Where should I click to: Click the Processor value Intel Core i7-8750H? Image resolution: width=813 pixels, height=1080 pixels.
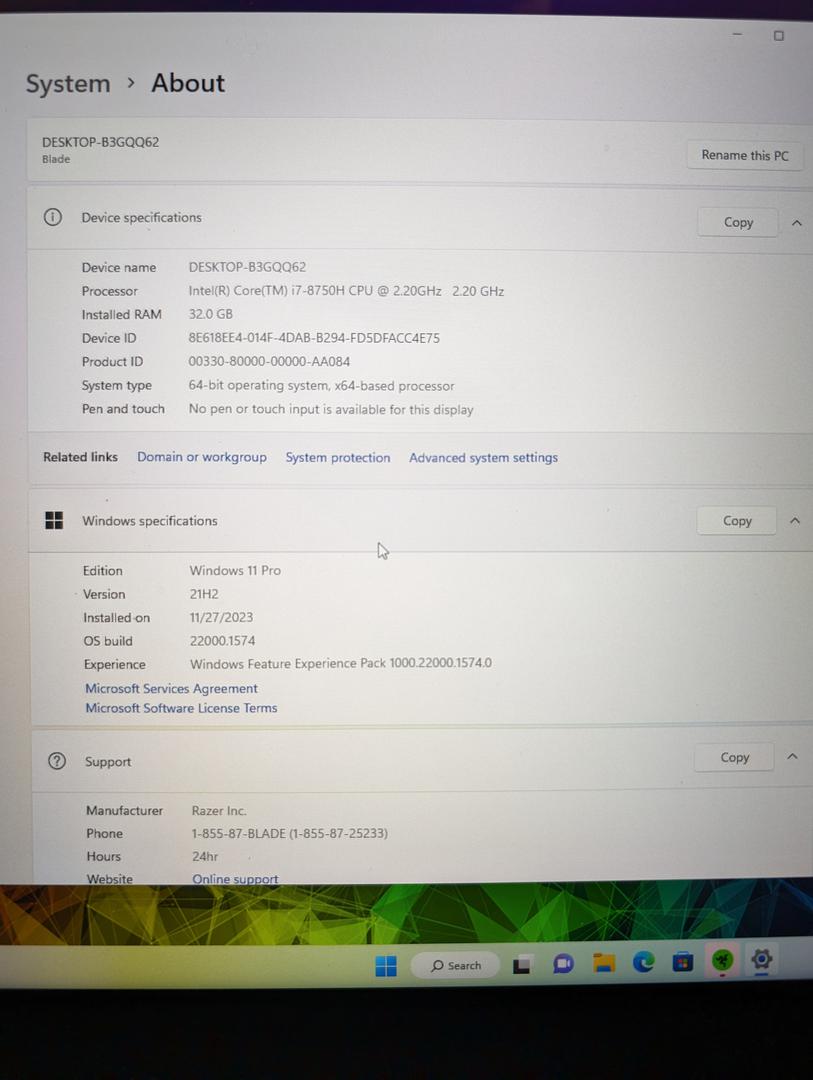347,291
